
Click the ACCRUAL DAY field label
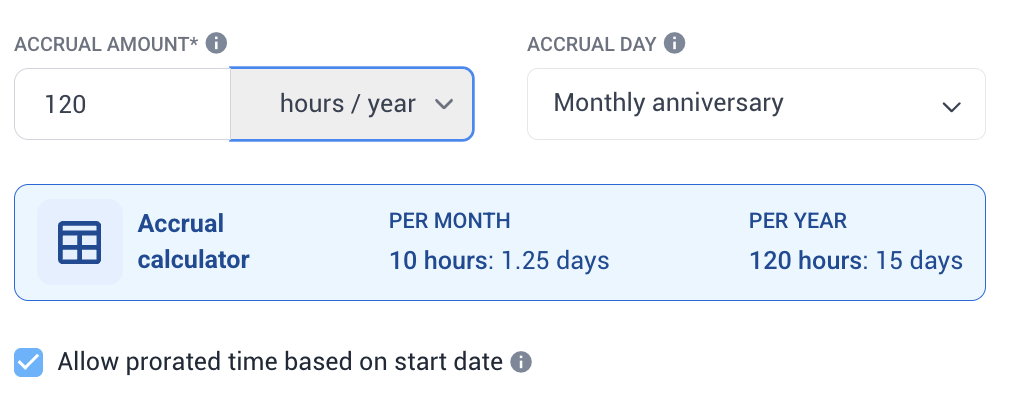pos(591,44)
